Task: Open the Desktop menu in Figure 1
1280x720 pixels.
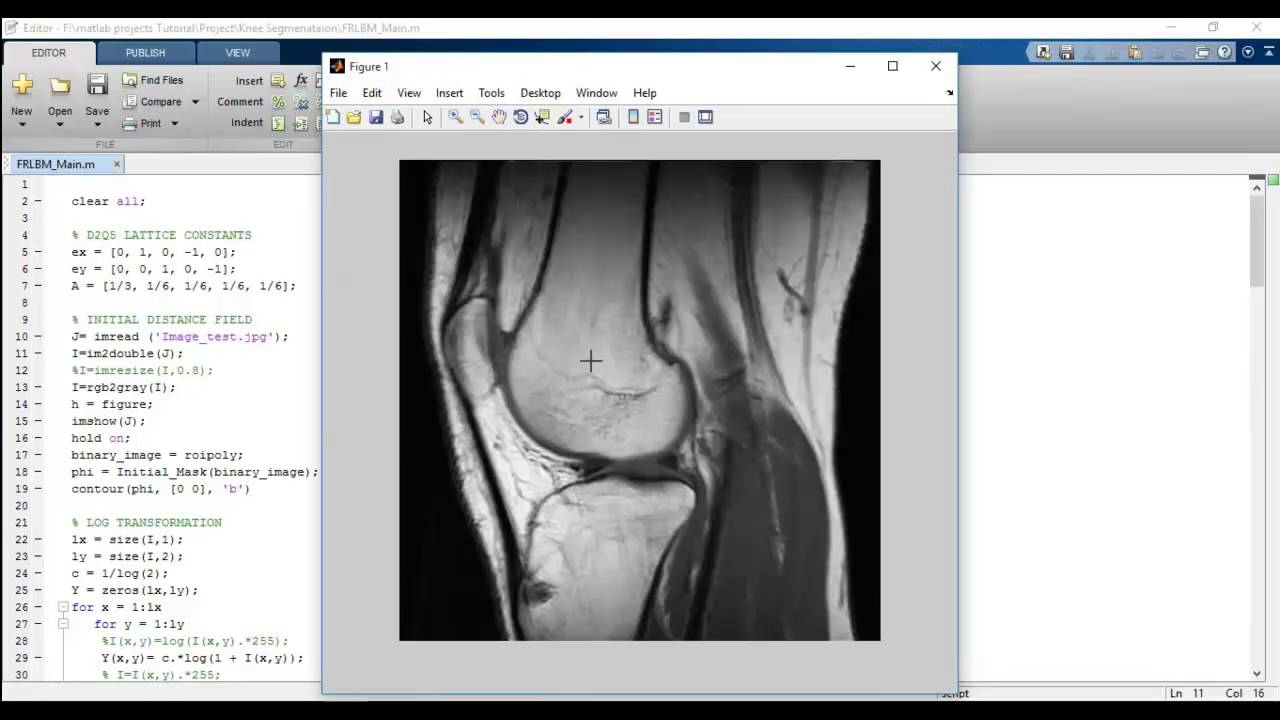Action: pos(540,93)
